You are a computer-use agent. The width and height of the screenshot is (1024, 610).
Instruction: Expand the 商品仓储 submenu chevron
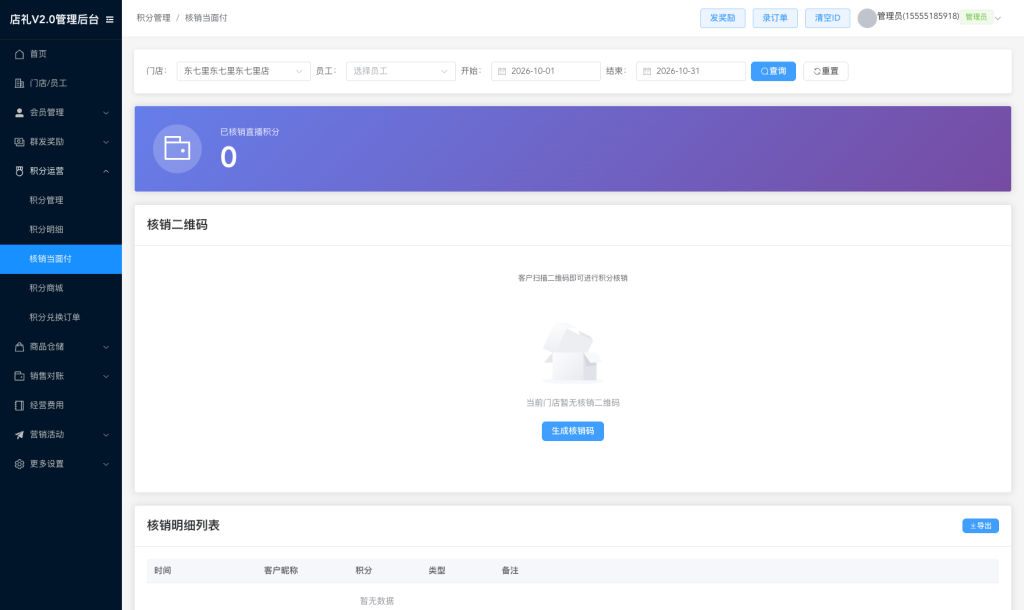click(106, 347)
